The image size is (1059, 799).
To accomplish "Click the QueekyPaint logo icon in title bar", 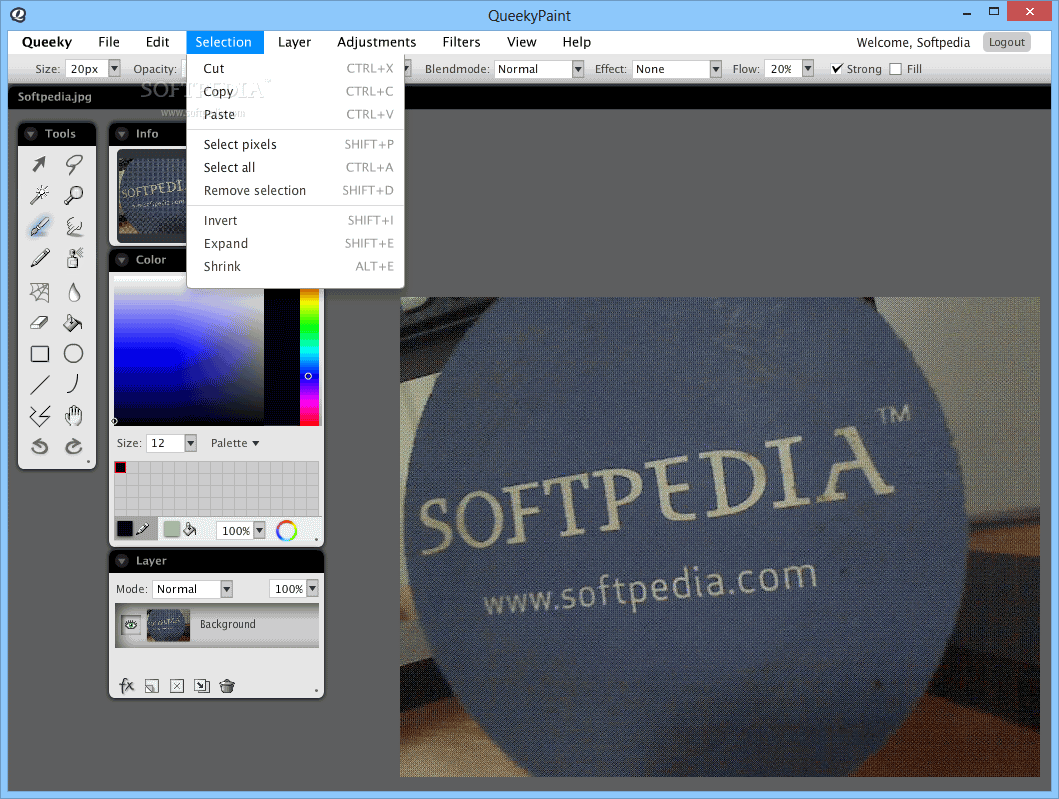I will (x=18, y=15).
